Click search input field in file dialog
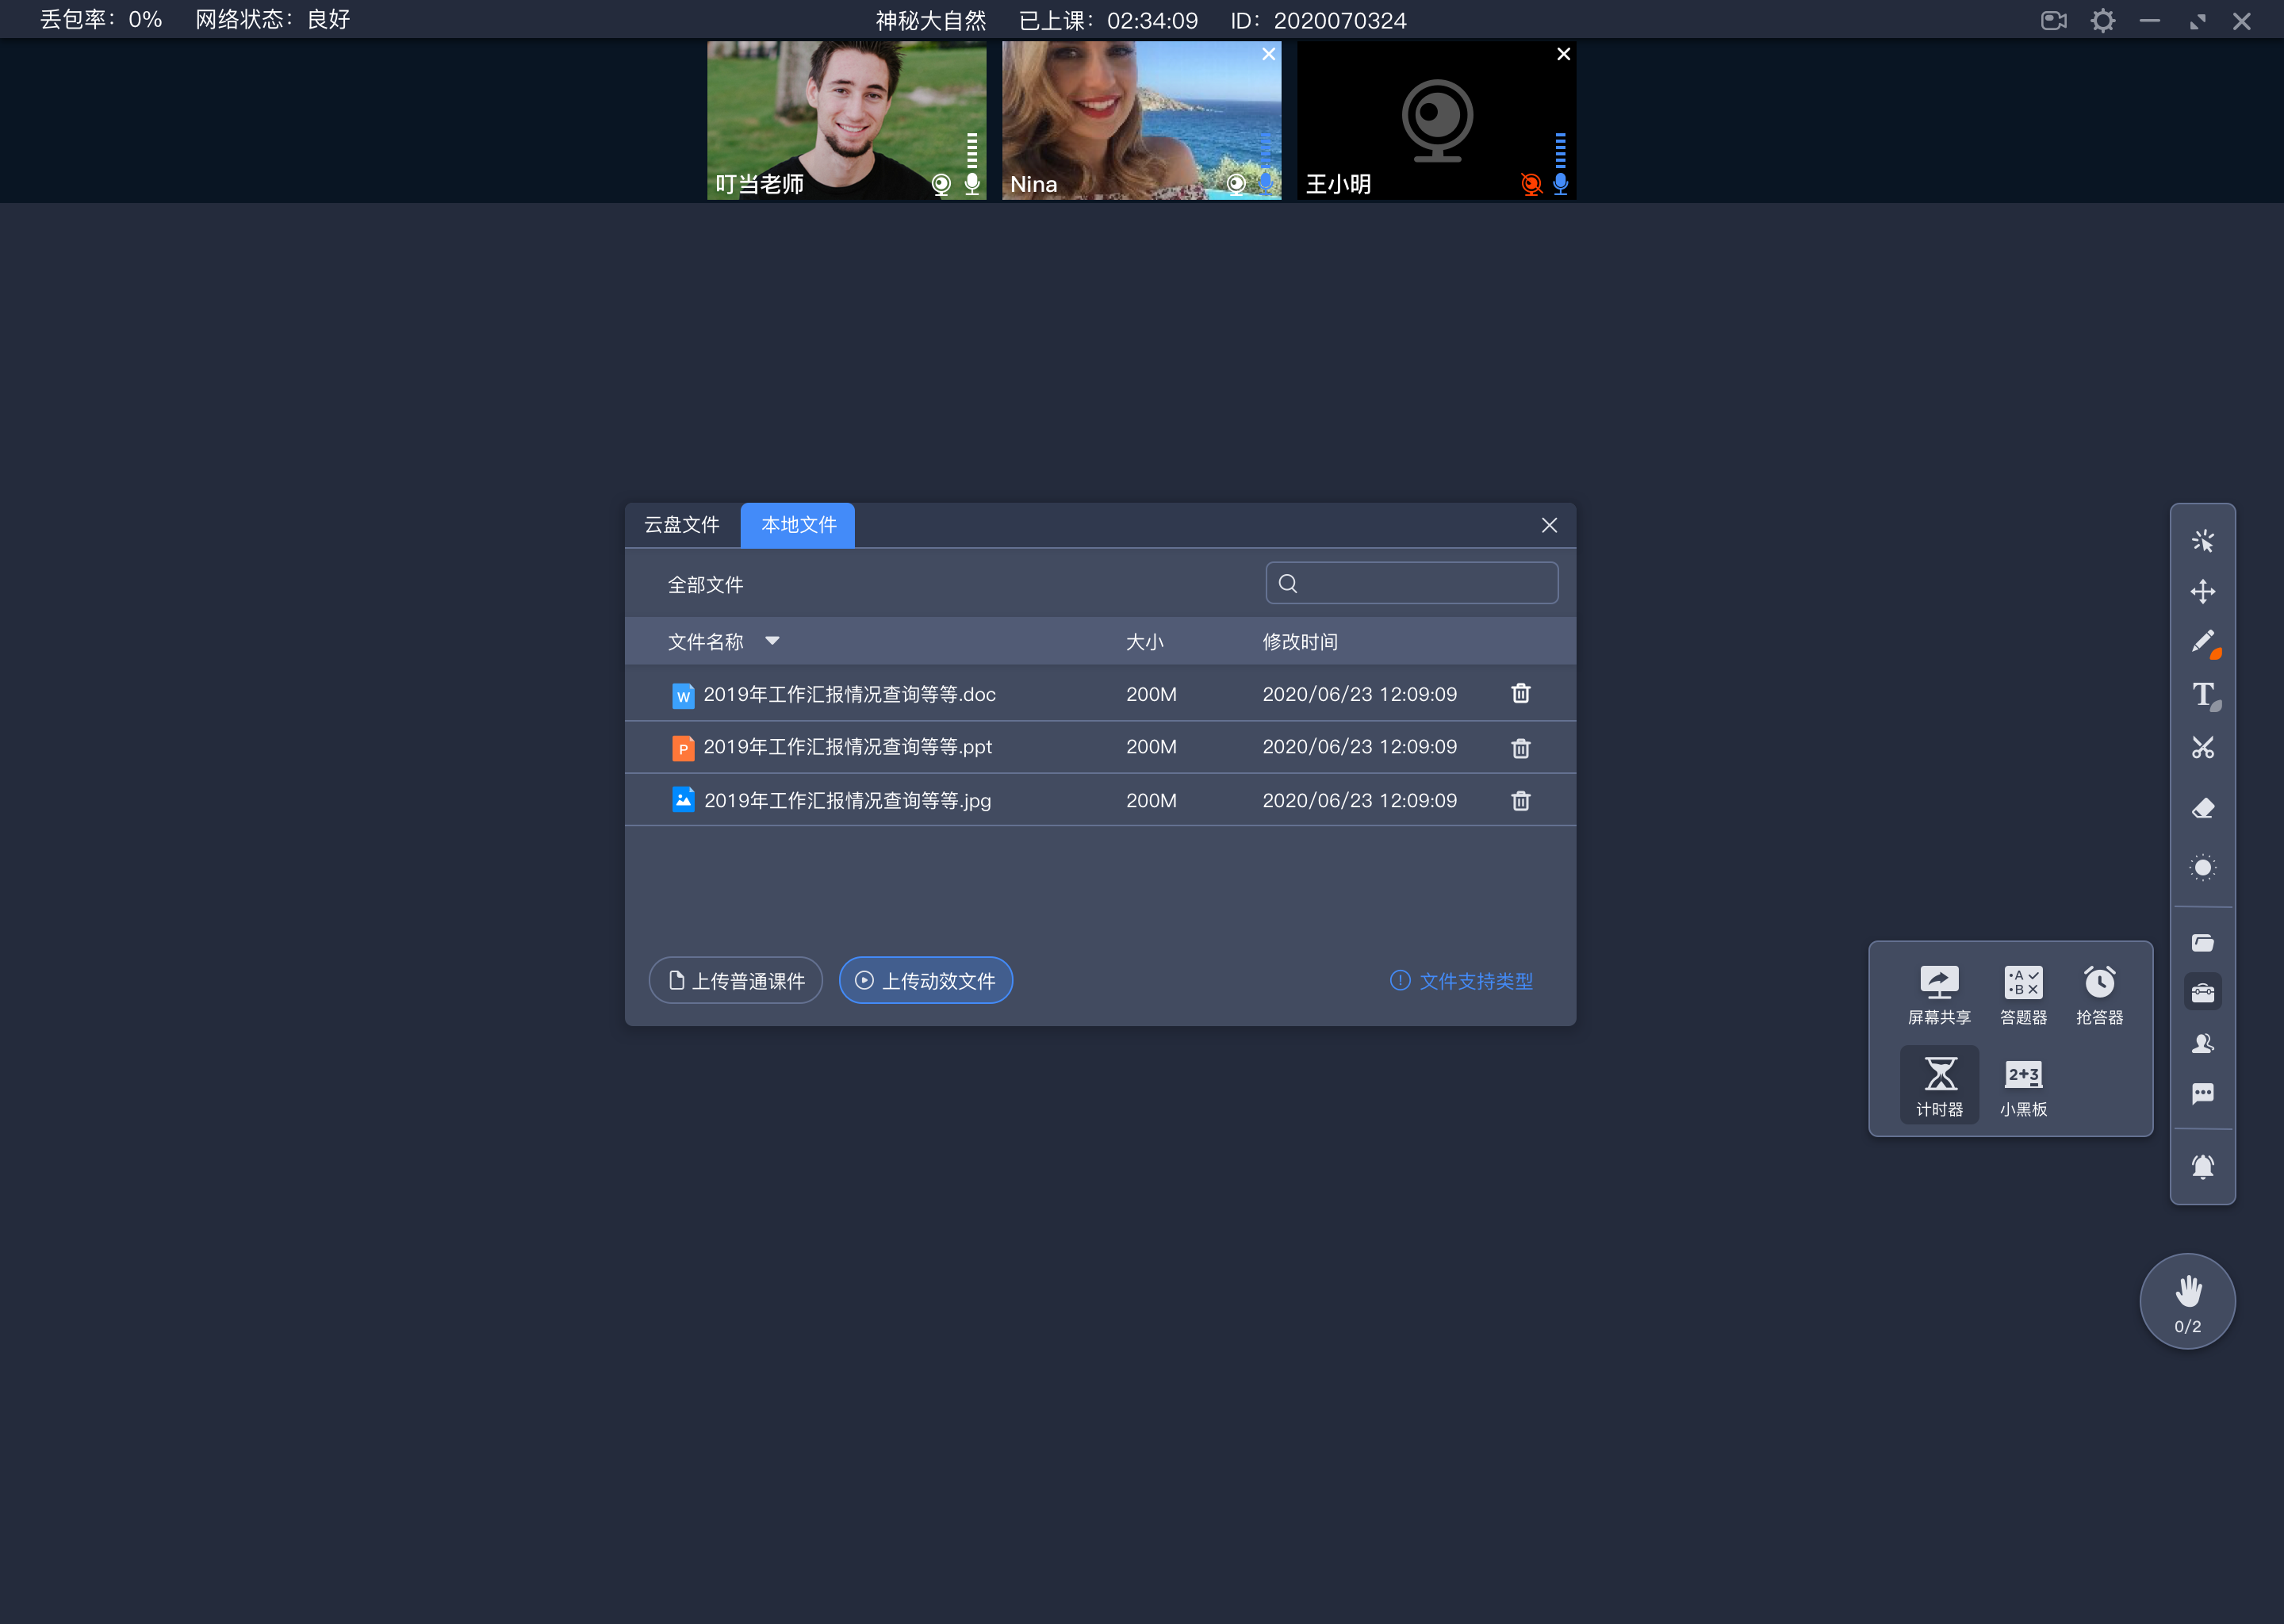Viewport: 2284px width, 1624px height. pos(1414,584)
